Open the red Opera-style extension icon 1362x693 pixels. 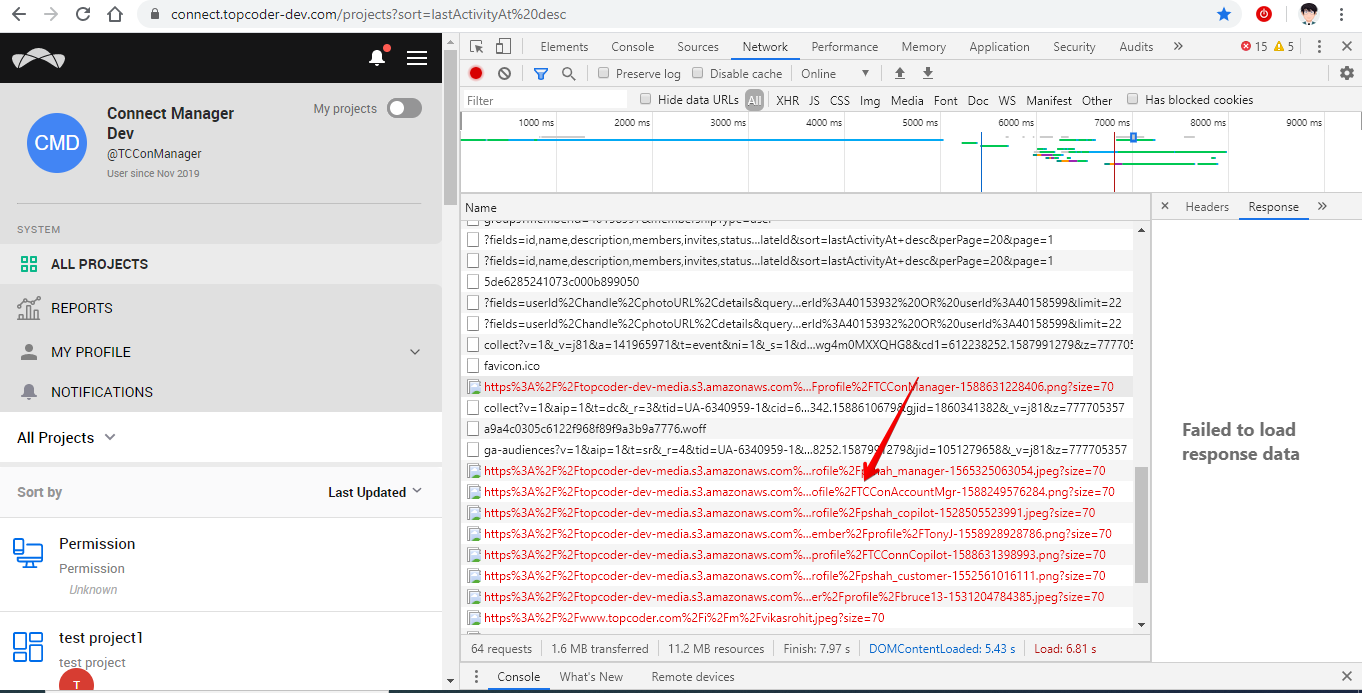coord(1264,14)
